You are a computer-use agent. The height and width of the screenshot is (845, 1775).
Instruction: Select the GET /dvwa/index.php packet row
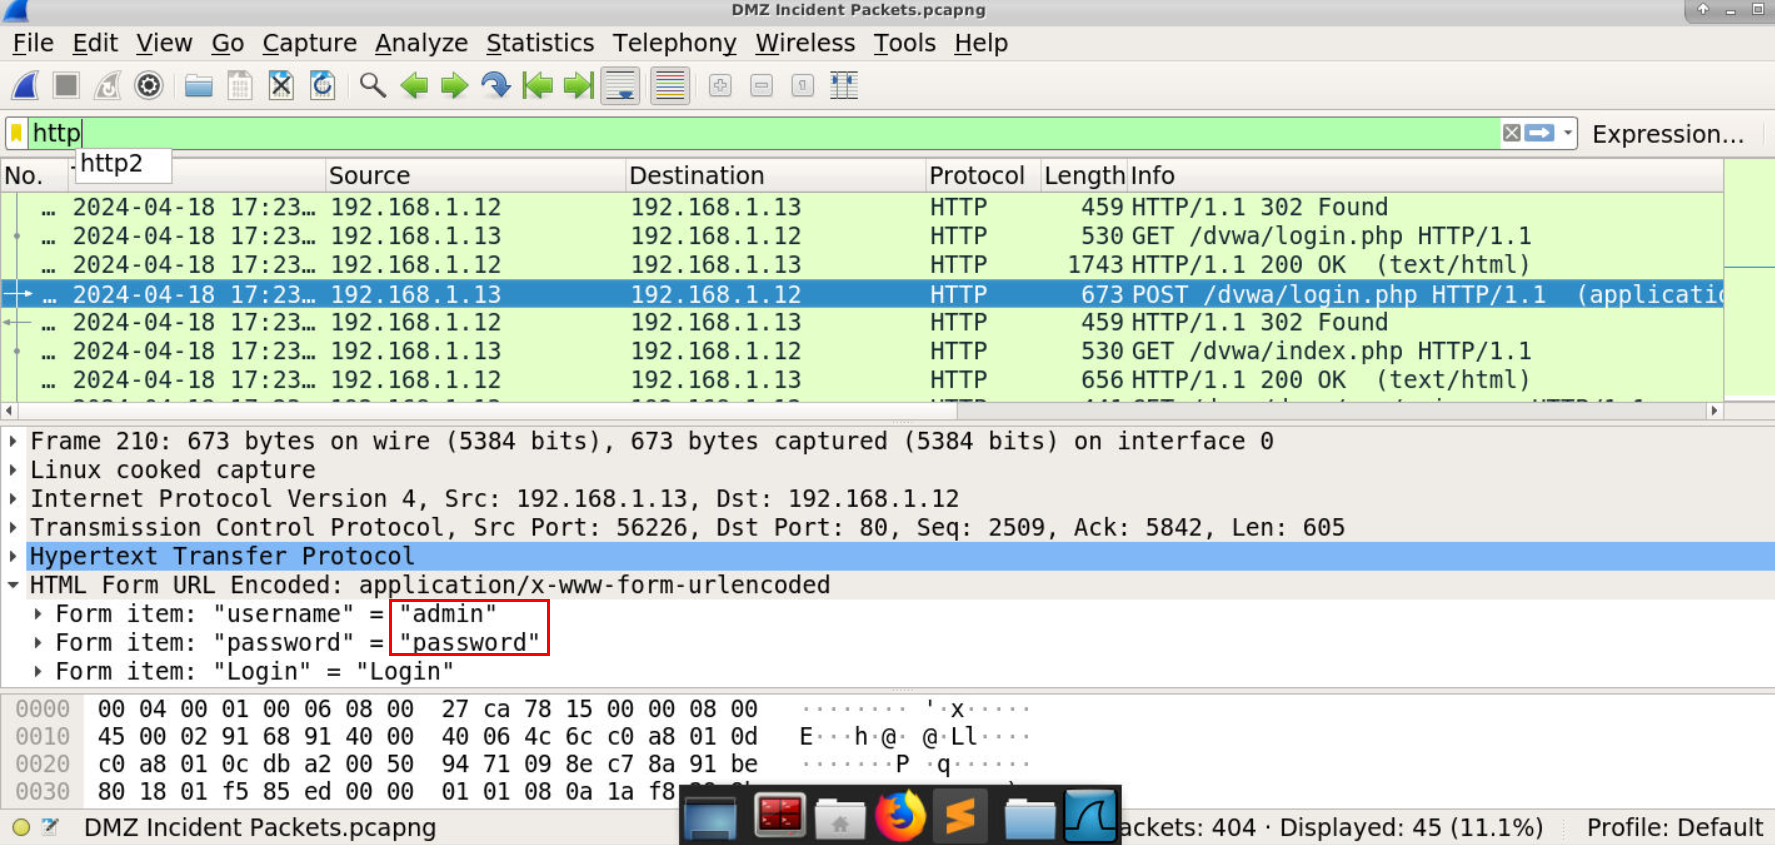tap(862, 351)
